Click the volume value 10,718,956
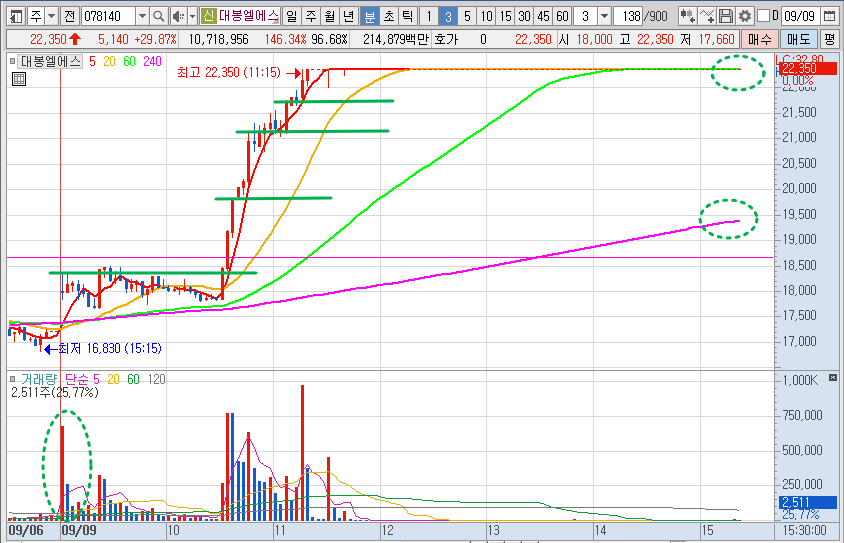The height and width of the screenshot is (543, 844). (219, 39)
